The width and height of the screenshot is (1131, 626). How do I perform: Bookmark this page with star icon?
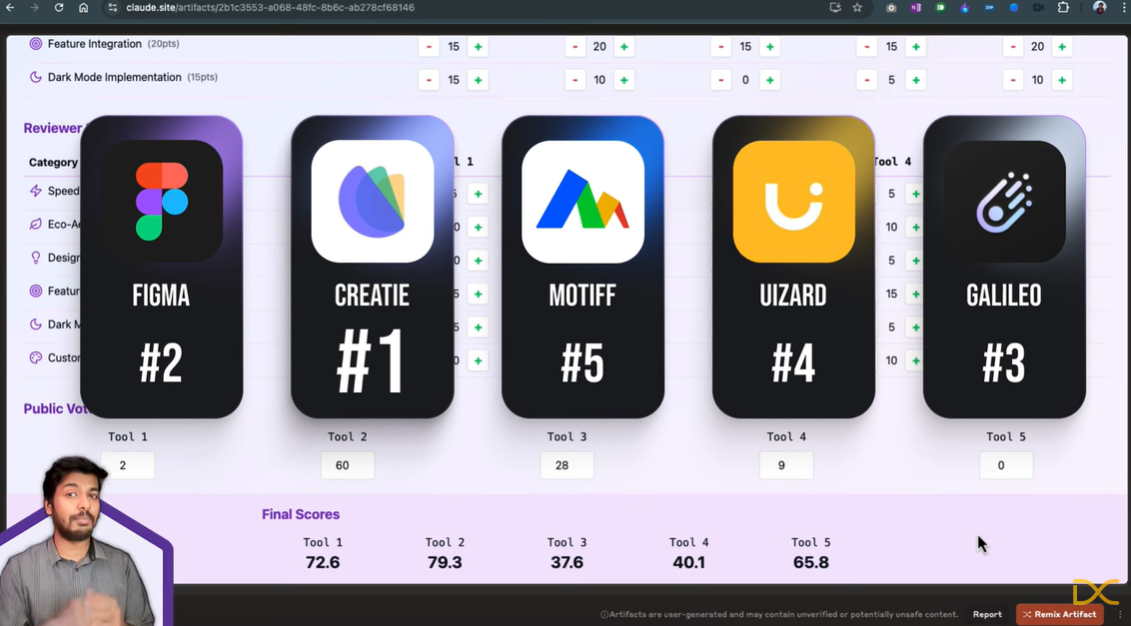pos(857,7)
